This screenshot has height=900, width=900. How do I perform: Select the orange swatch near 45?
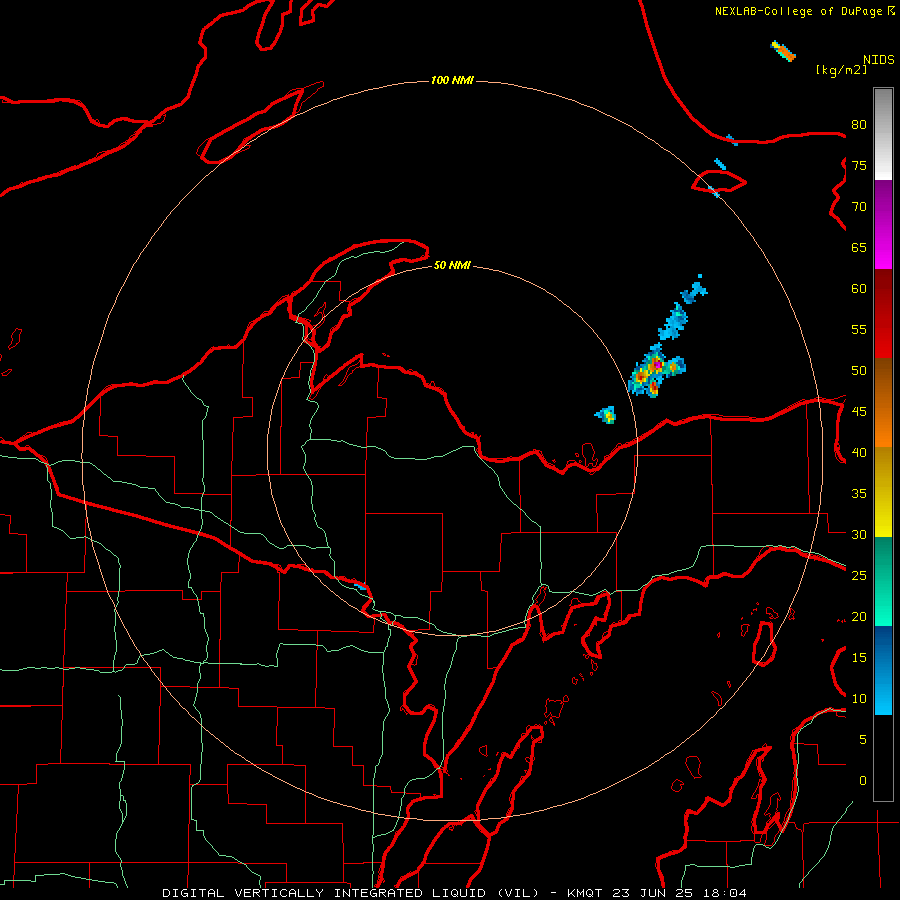(x=883, y=426)
